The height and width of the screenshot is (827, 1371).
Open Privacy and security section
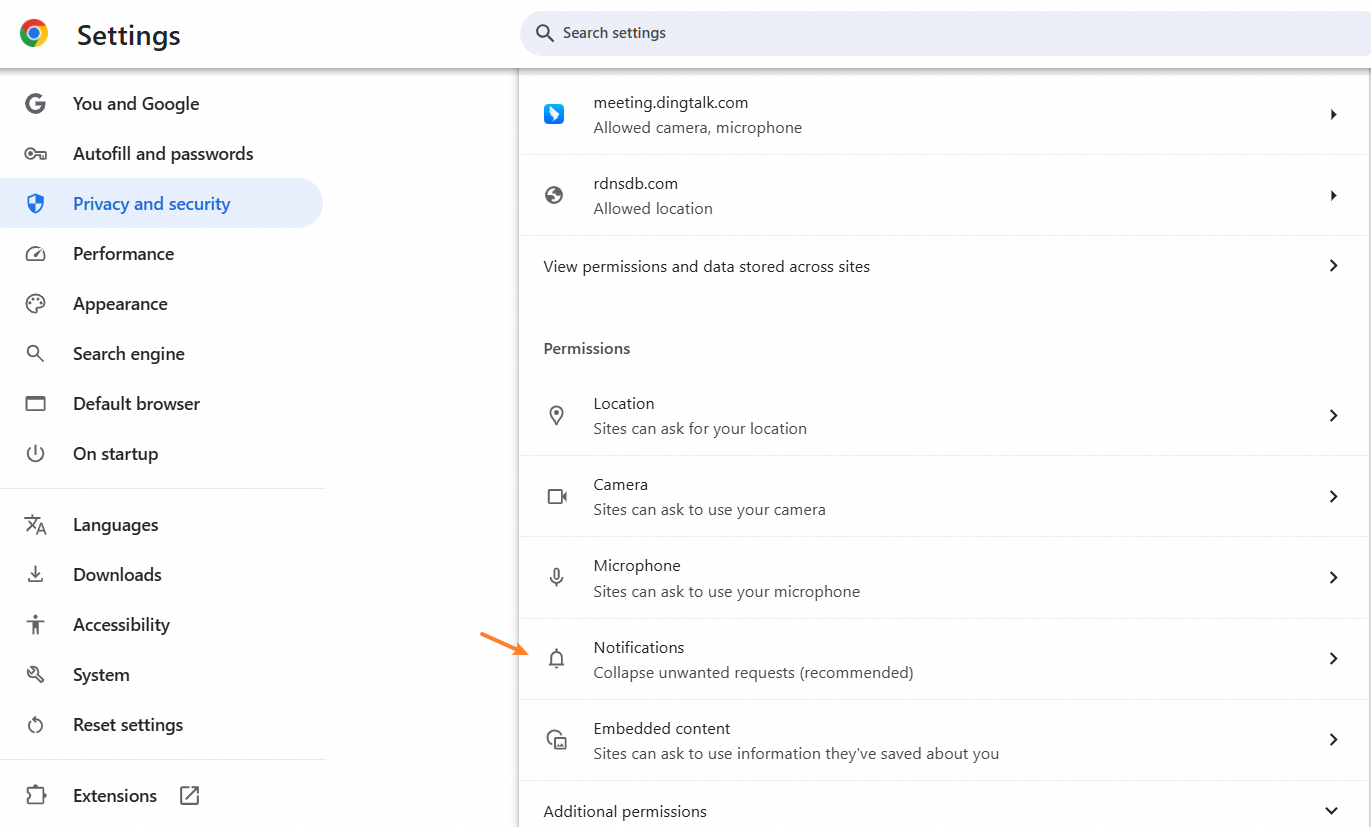click(151, 204)
